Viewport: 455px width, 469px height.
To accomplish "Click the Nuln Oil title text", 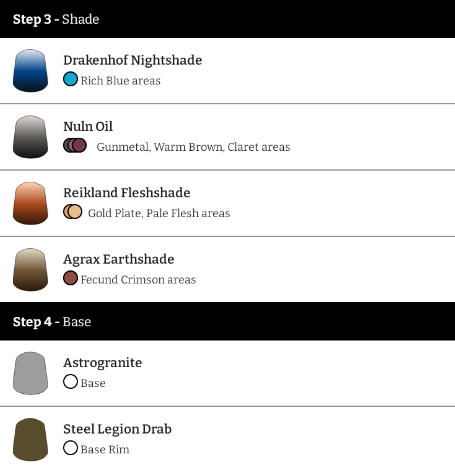I will (x=88, y=126).
